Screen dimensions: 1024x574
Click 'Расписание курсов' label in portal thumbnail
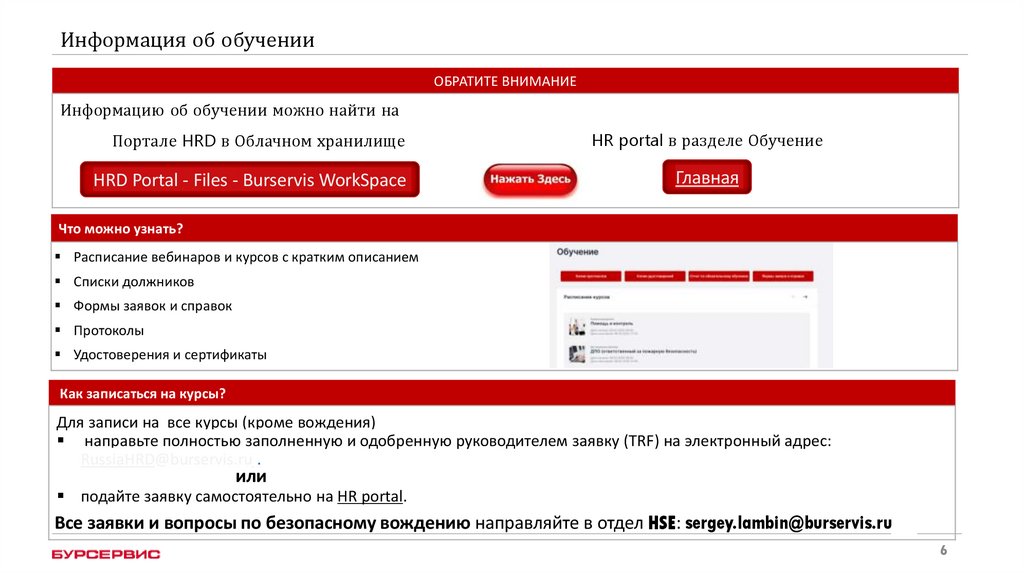coord(586,297)
